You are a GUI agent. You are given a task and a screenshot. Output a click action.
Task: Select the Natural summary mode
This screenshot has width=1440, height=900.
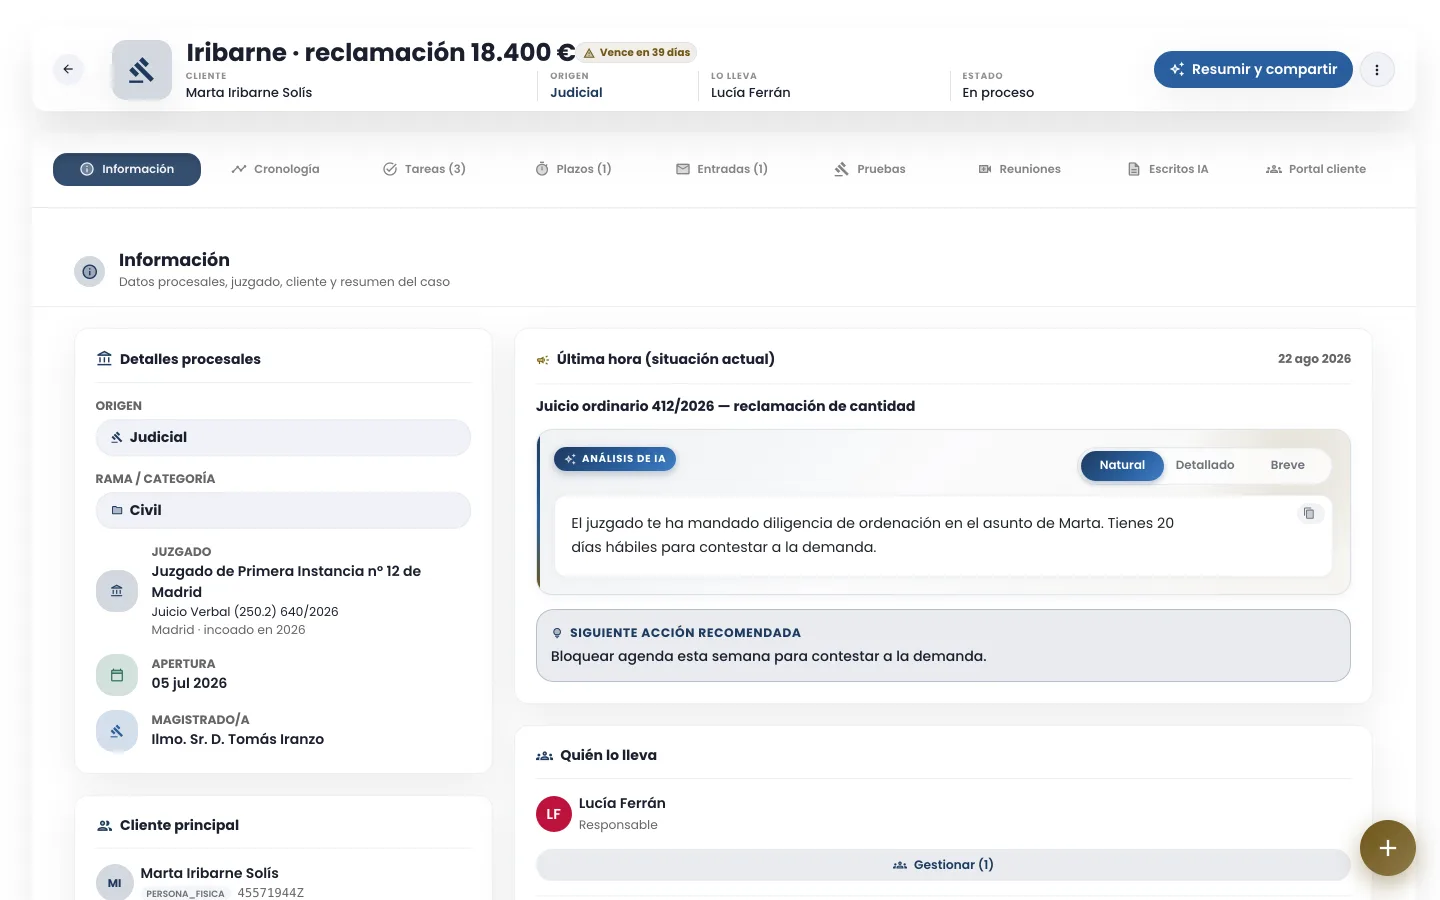click(1122, 465)
